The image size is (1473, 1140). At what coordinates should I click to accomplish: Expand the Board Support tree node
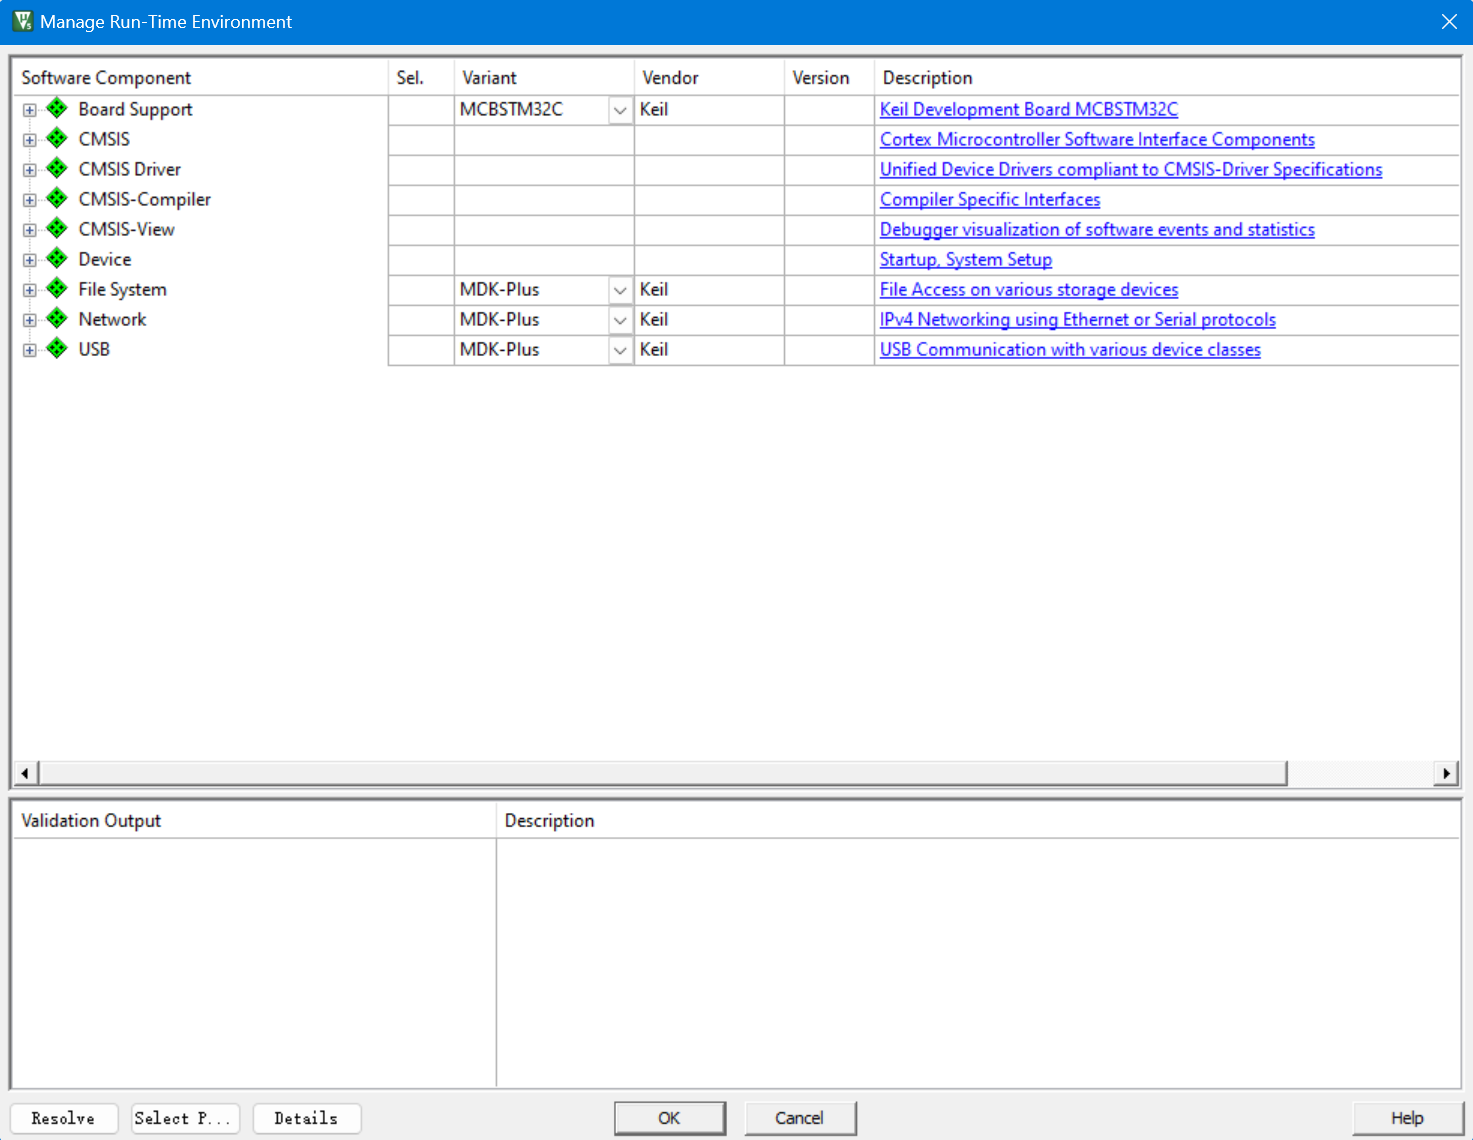click(30, 110)
